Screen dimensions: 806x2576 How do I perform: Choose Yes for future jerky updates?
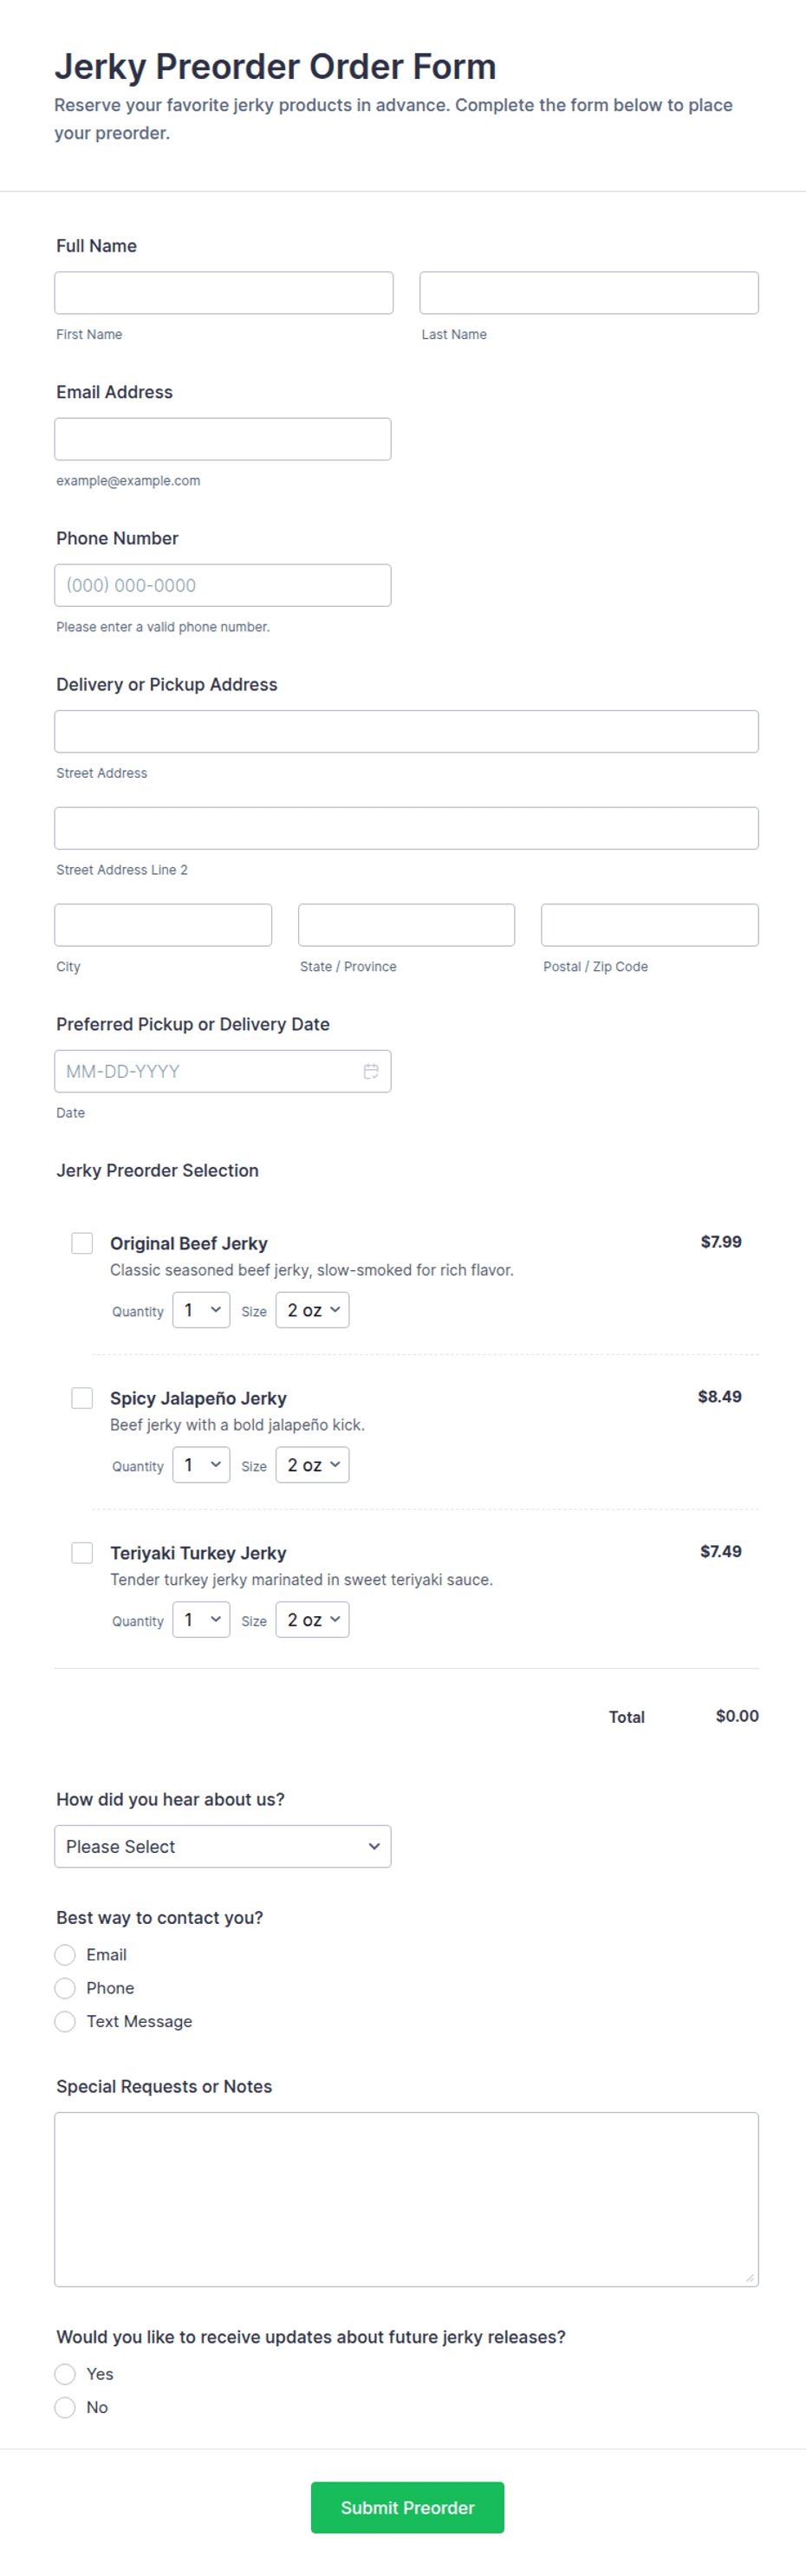pos(65,2374)
